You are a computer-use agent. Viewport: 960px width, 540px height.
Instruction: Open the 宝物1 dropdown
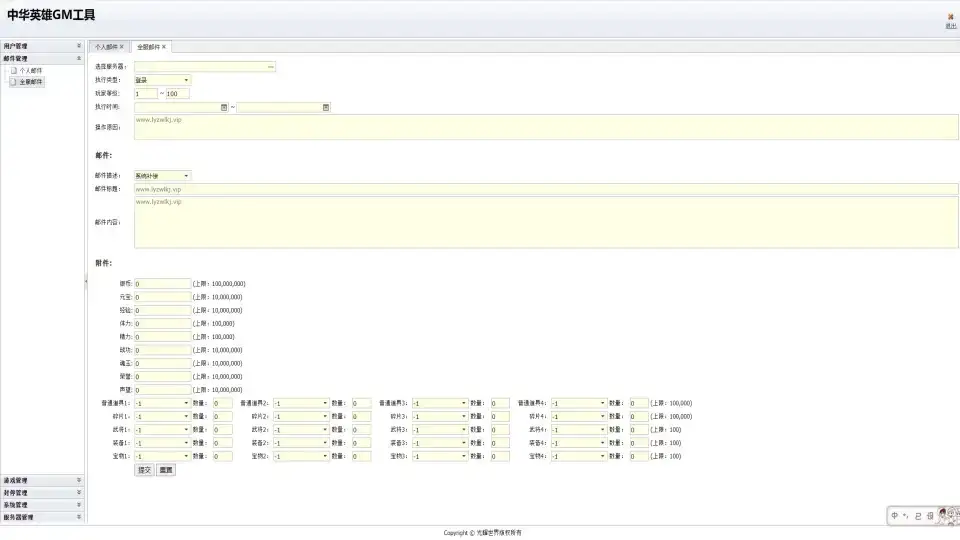(163, 456)
